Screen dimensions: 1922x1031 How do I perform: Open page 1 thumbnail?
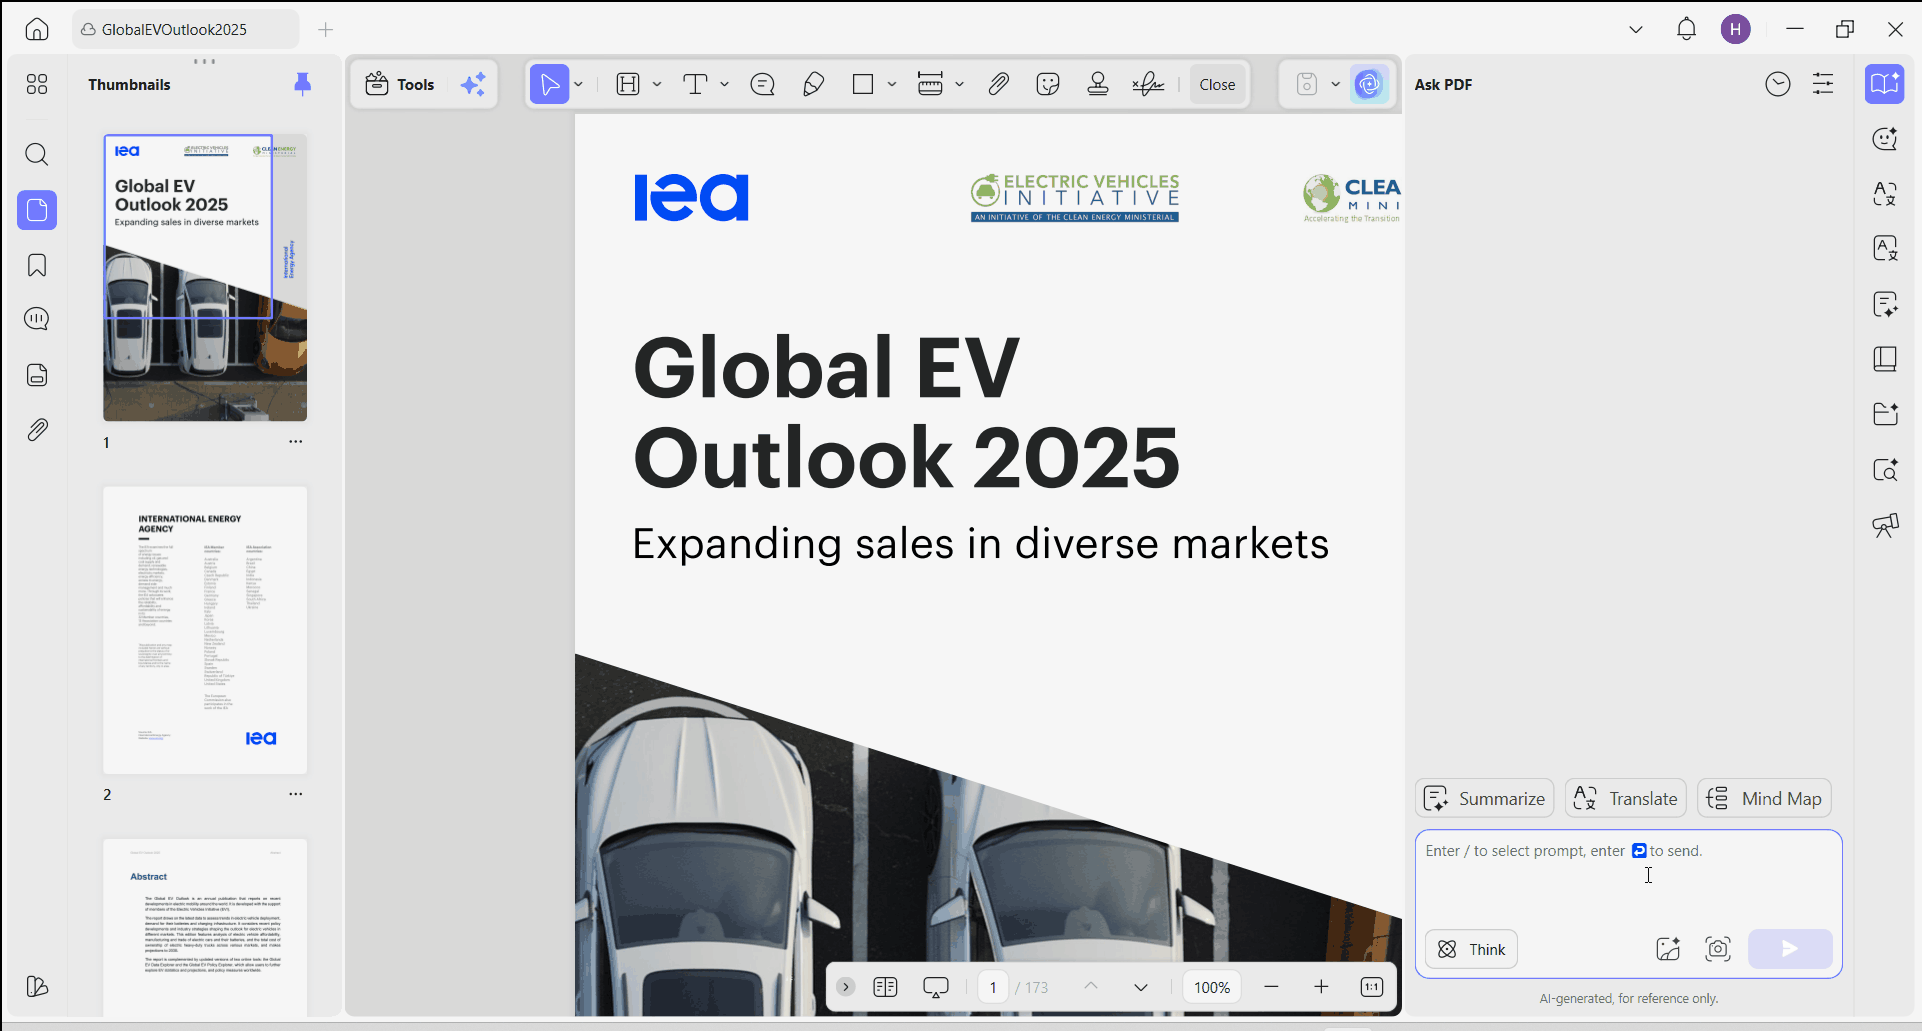205,277
